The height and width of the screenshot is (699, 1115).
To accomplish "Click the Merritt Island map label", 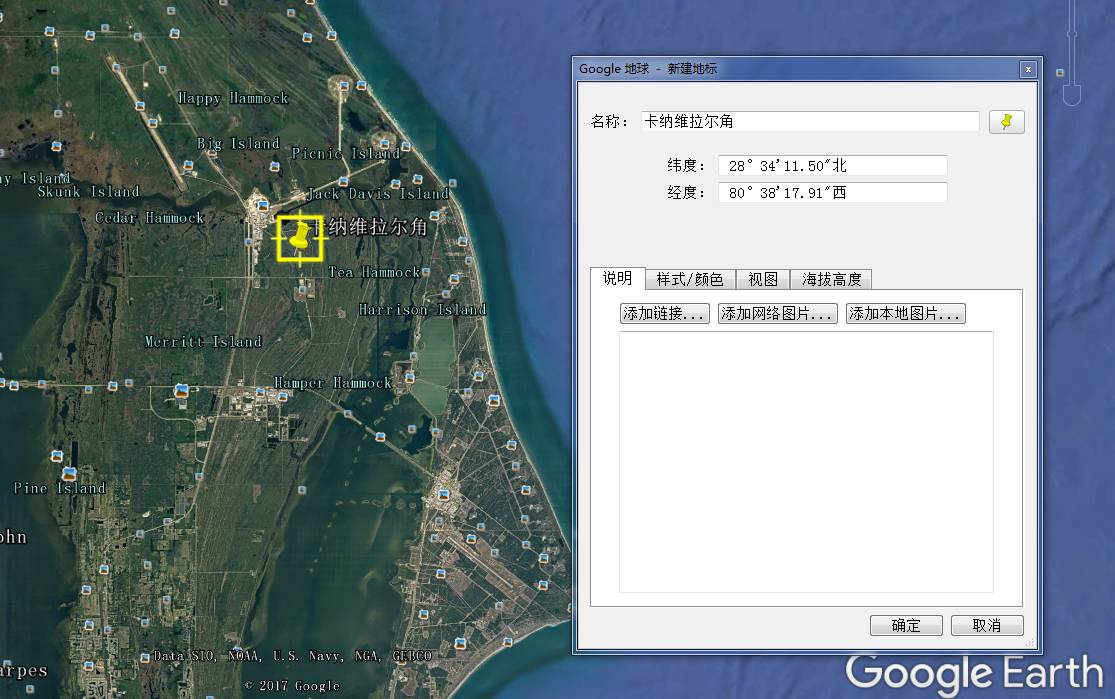I will pos(203,341).
